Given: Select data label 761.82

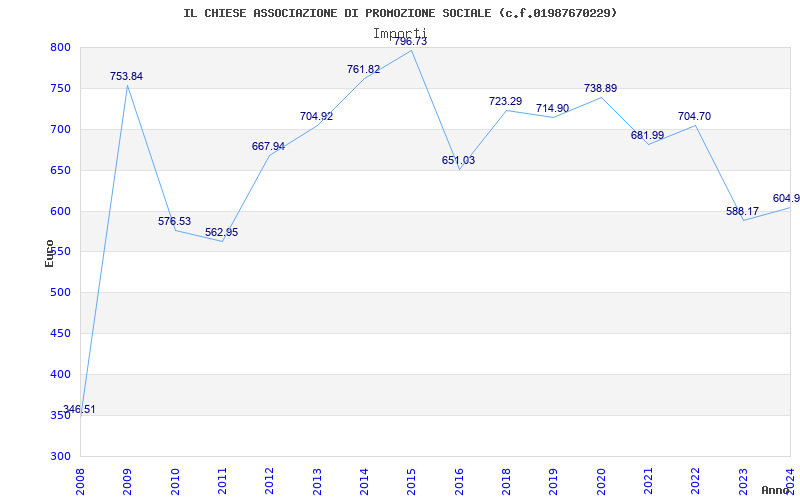Looking at the screenshot, I should click(x=363, y=69).
